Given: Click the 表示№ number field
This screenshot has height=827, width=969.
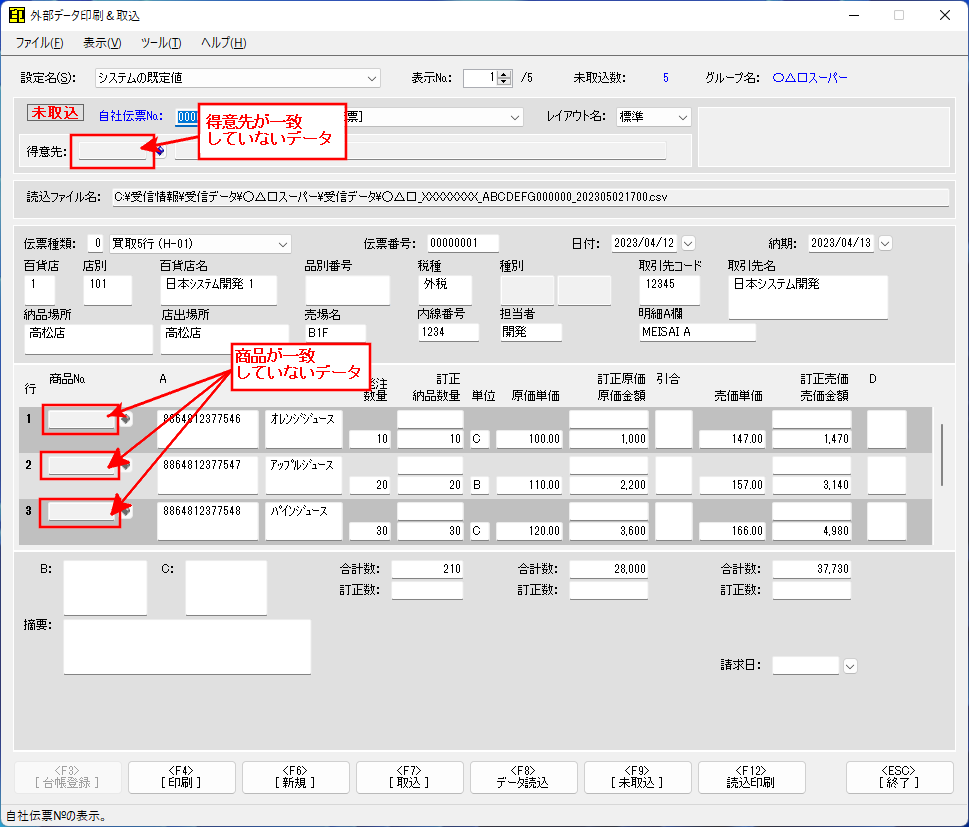Looking at the screenshot, I should point(480,78).
